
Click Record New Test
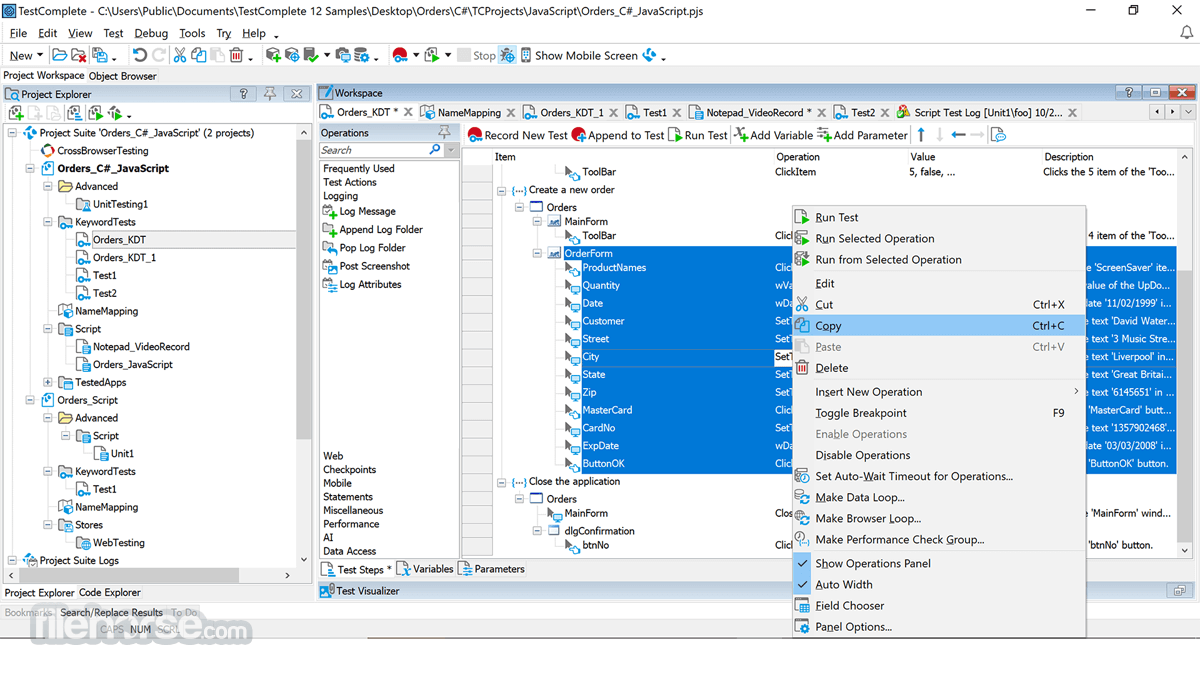pyautogui.click(x=518, y=135)
